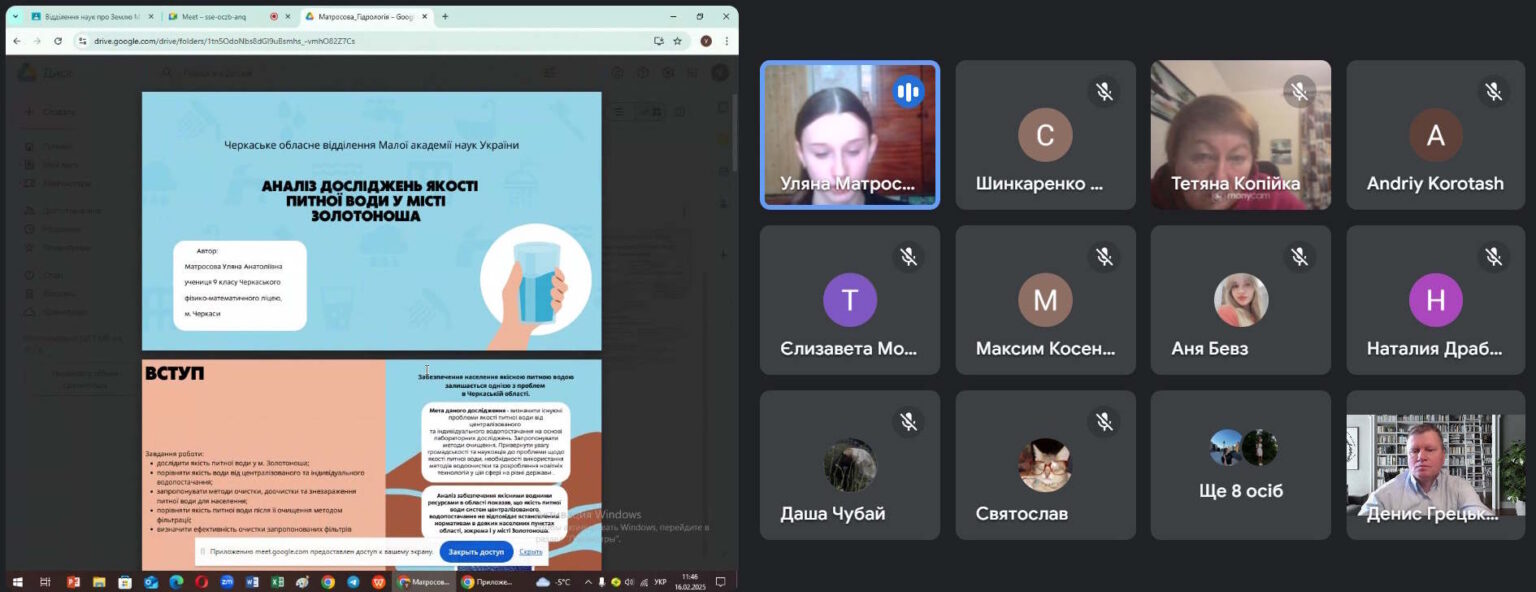This screenshot has width=1536, height=592.
Task: Open Microsoft Store from the taskbar
Action: click(x=125, y=582)
